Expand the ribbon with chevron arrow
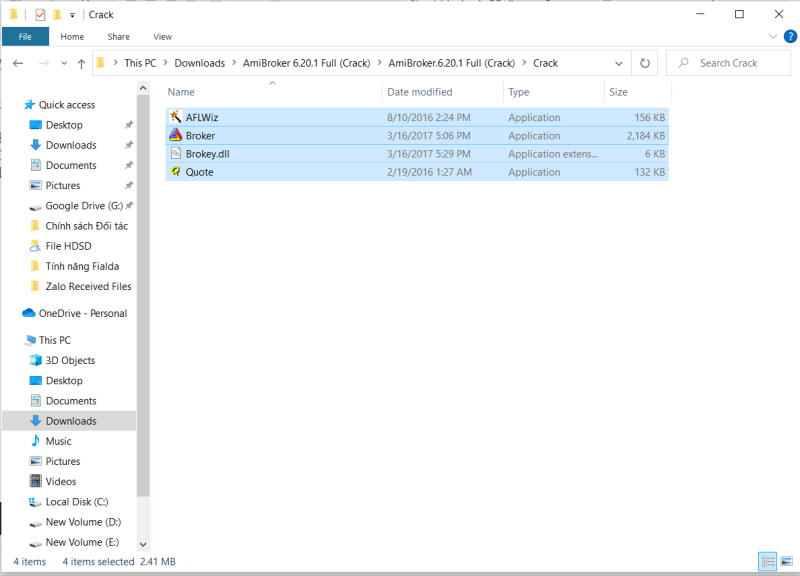Image resolution: width=800 pixels, height=576 pixels. [x=774, y=37]
